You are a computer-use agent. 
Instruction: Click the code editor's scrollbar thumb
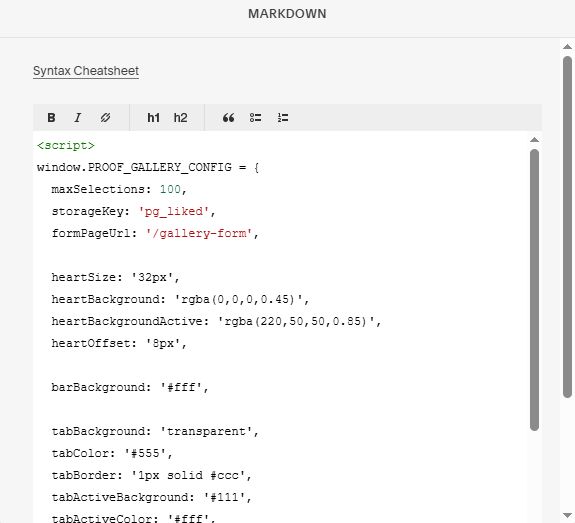point(534,290)
